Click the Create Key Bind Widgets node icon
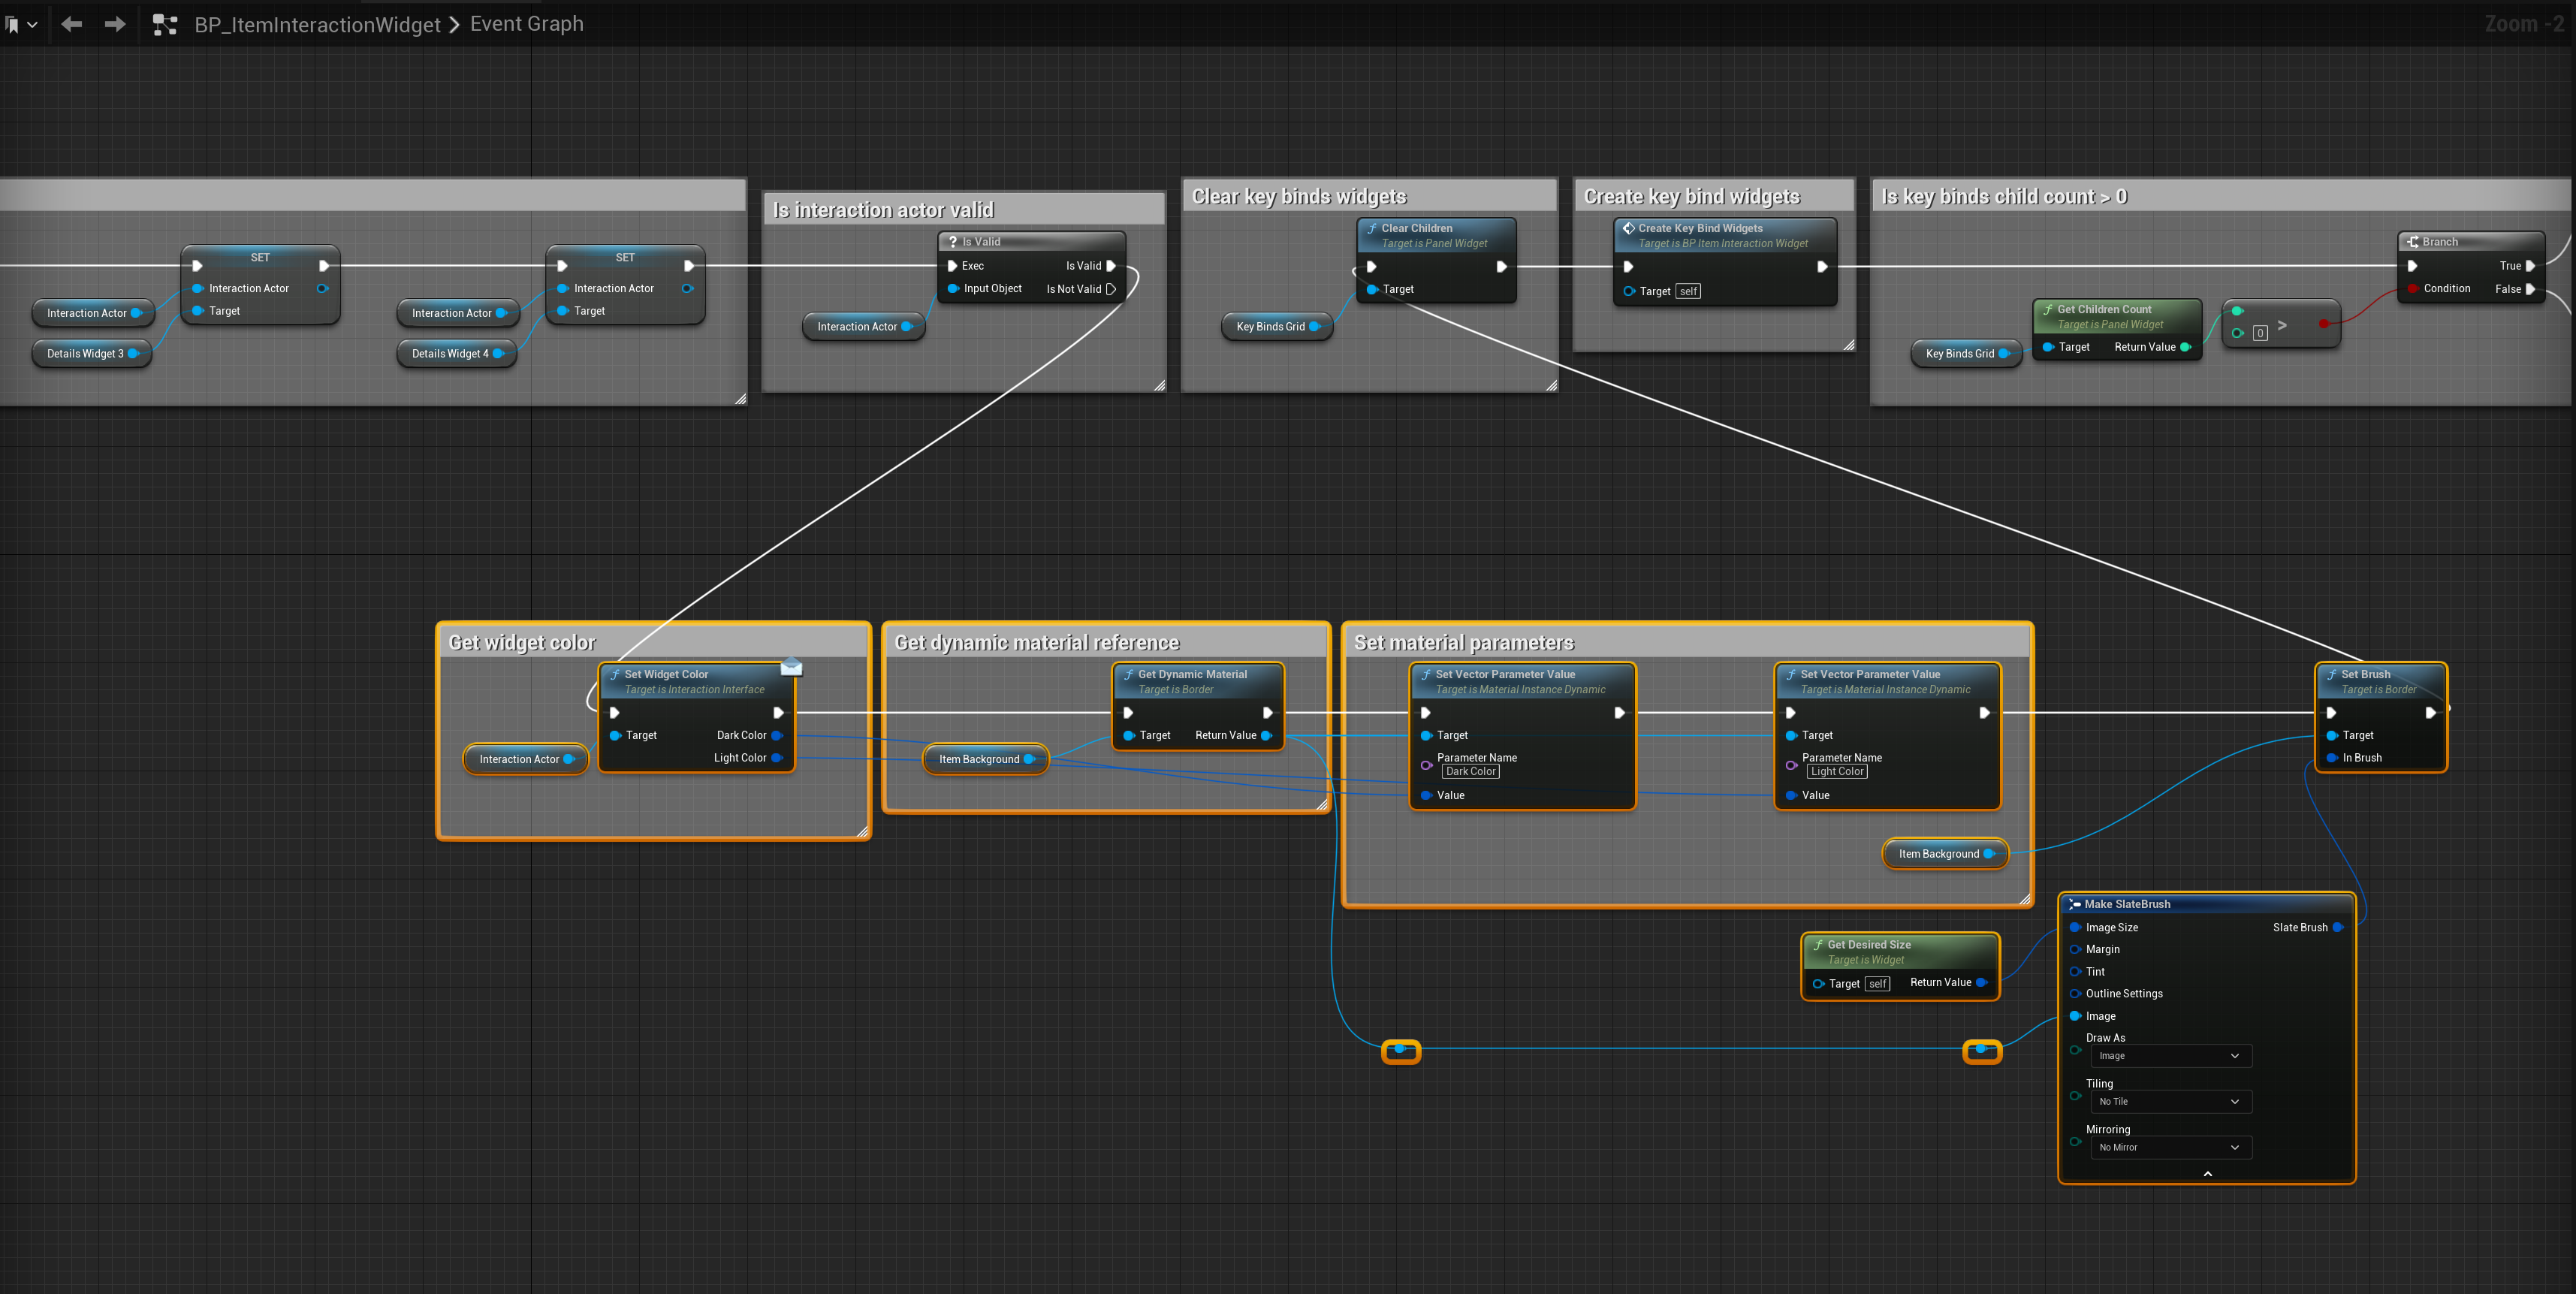This screenshot has height=1294, width=2576. pyautogui.click(x=1628, y=228)
